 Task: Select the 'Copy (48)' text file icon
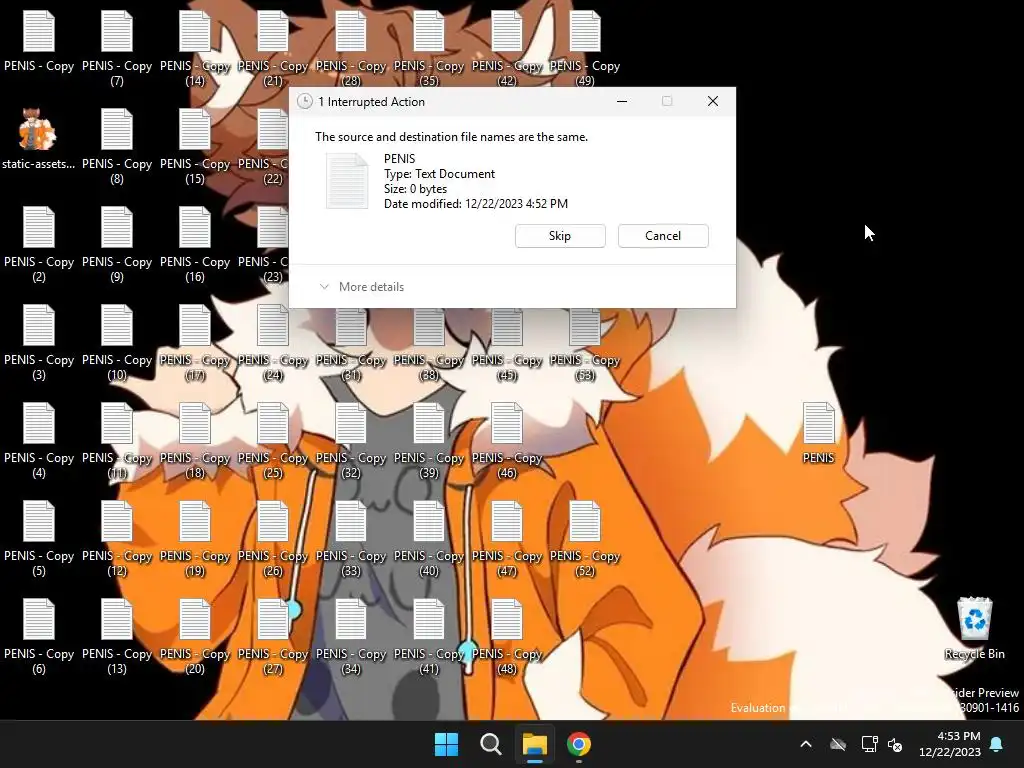pyautogui.click(x=507, y=619)
